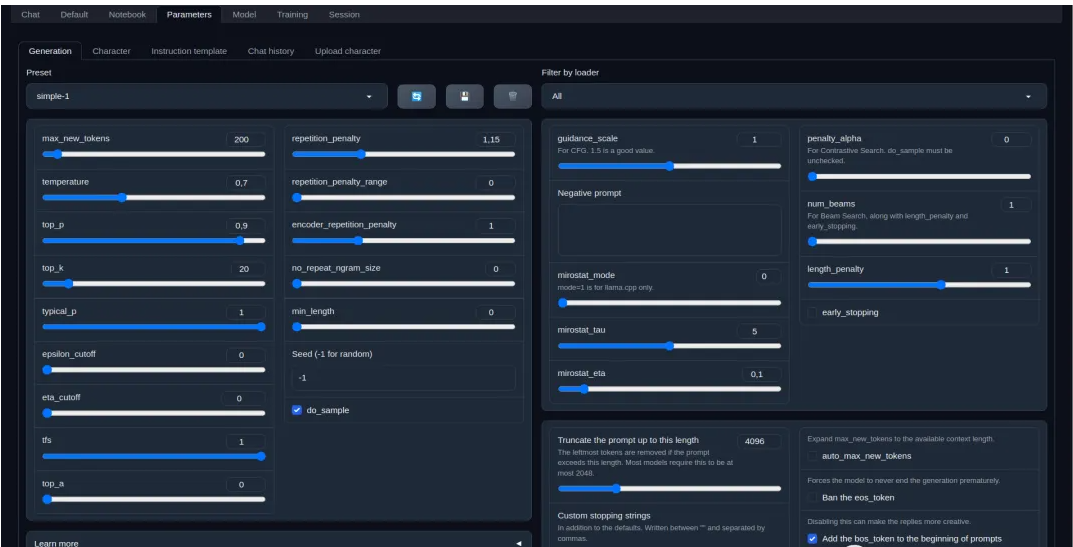Image resolution: width=1073 pixels, height=547 pixels.
Task: Click the repetition_penalty value box showing 1,15
Action: pos(495,140)
